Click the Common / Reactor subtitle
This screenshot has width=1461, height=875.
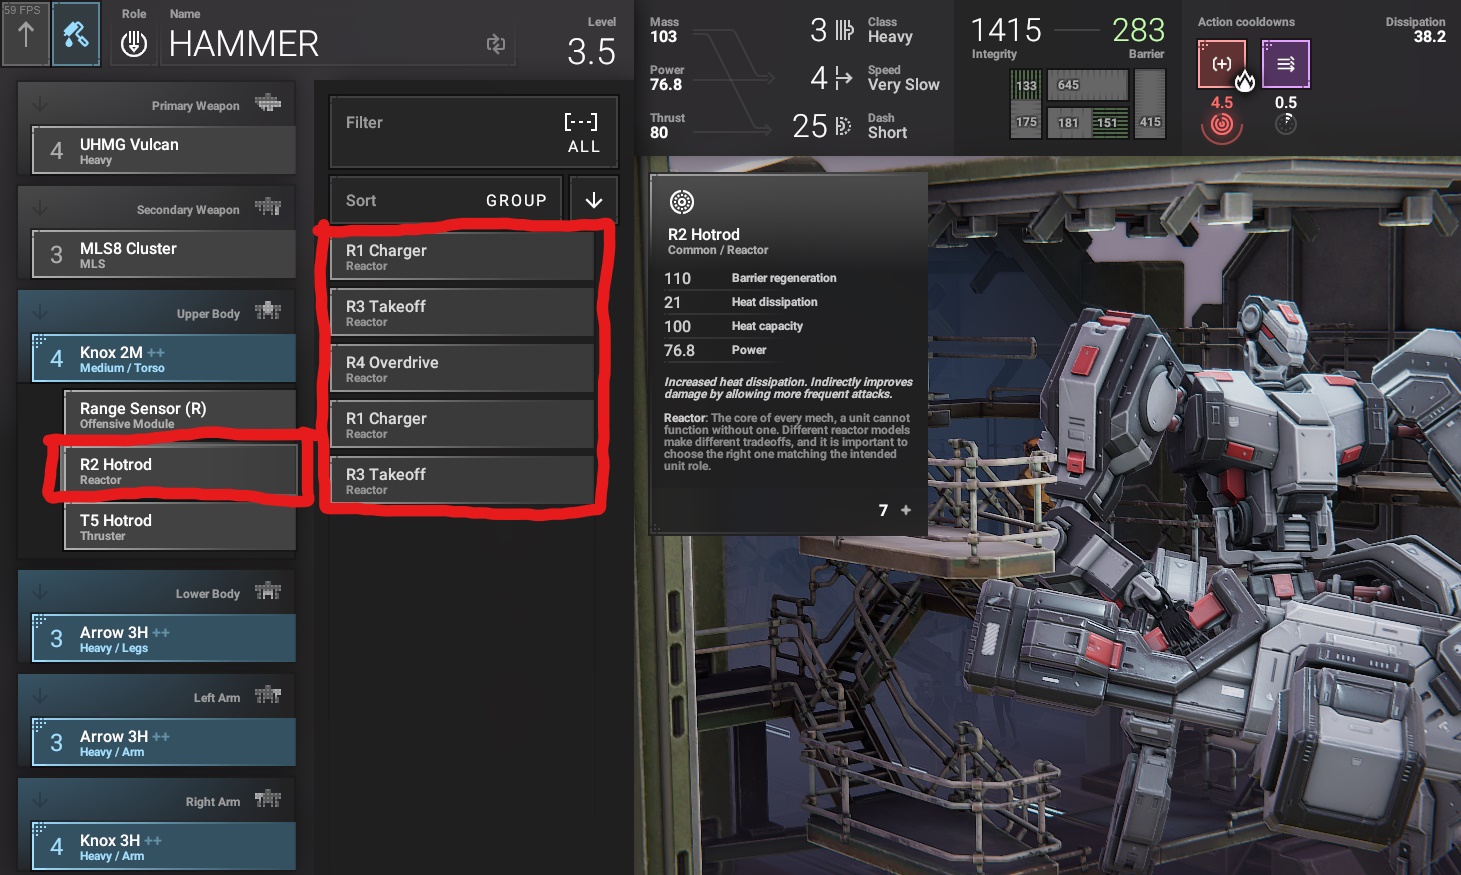pyautogui.click(x=718, y=250)
